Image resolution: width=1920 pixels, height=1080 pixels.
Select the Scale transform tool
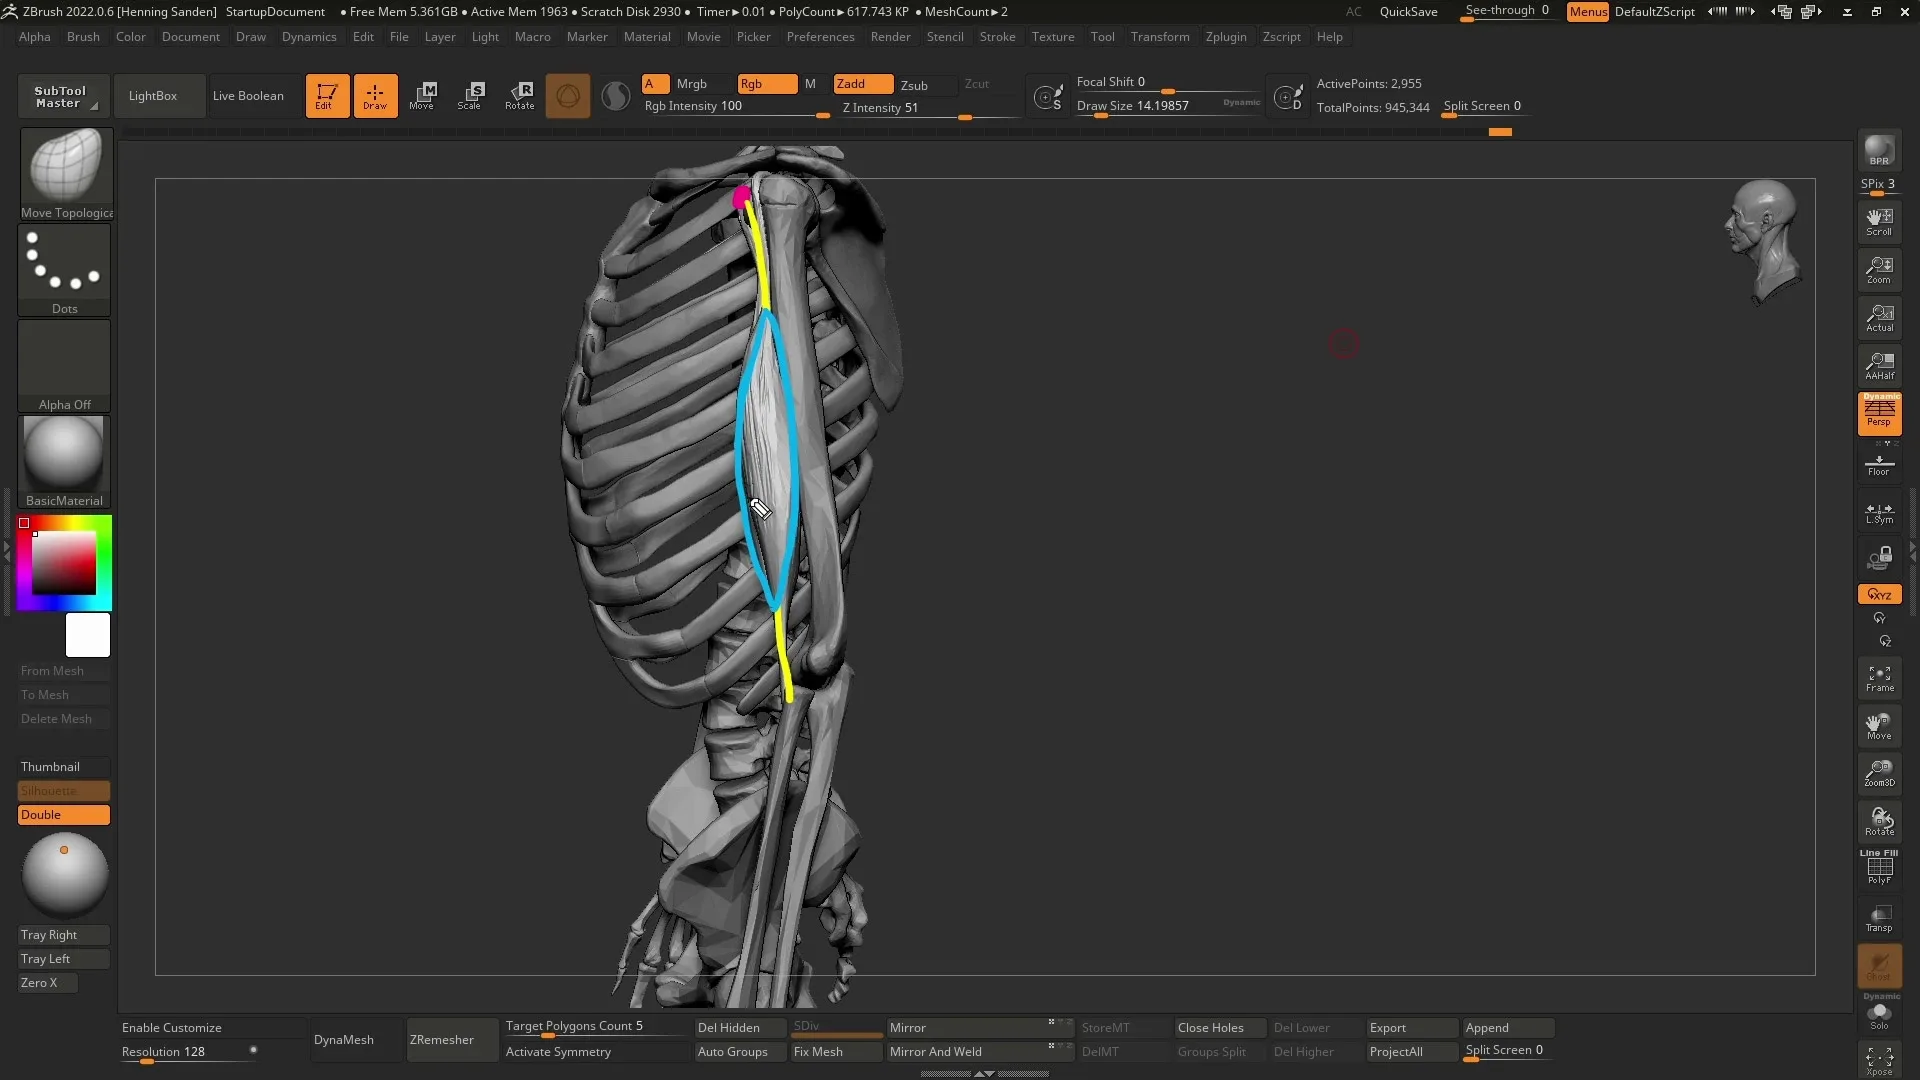pyautogui.click(x=470, y=96)
